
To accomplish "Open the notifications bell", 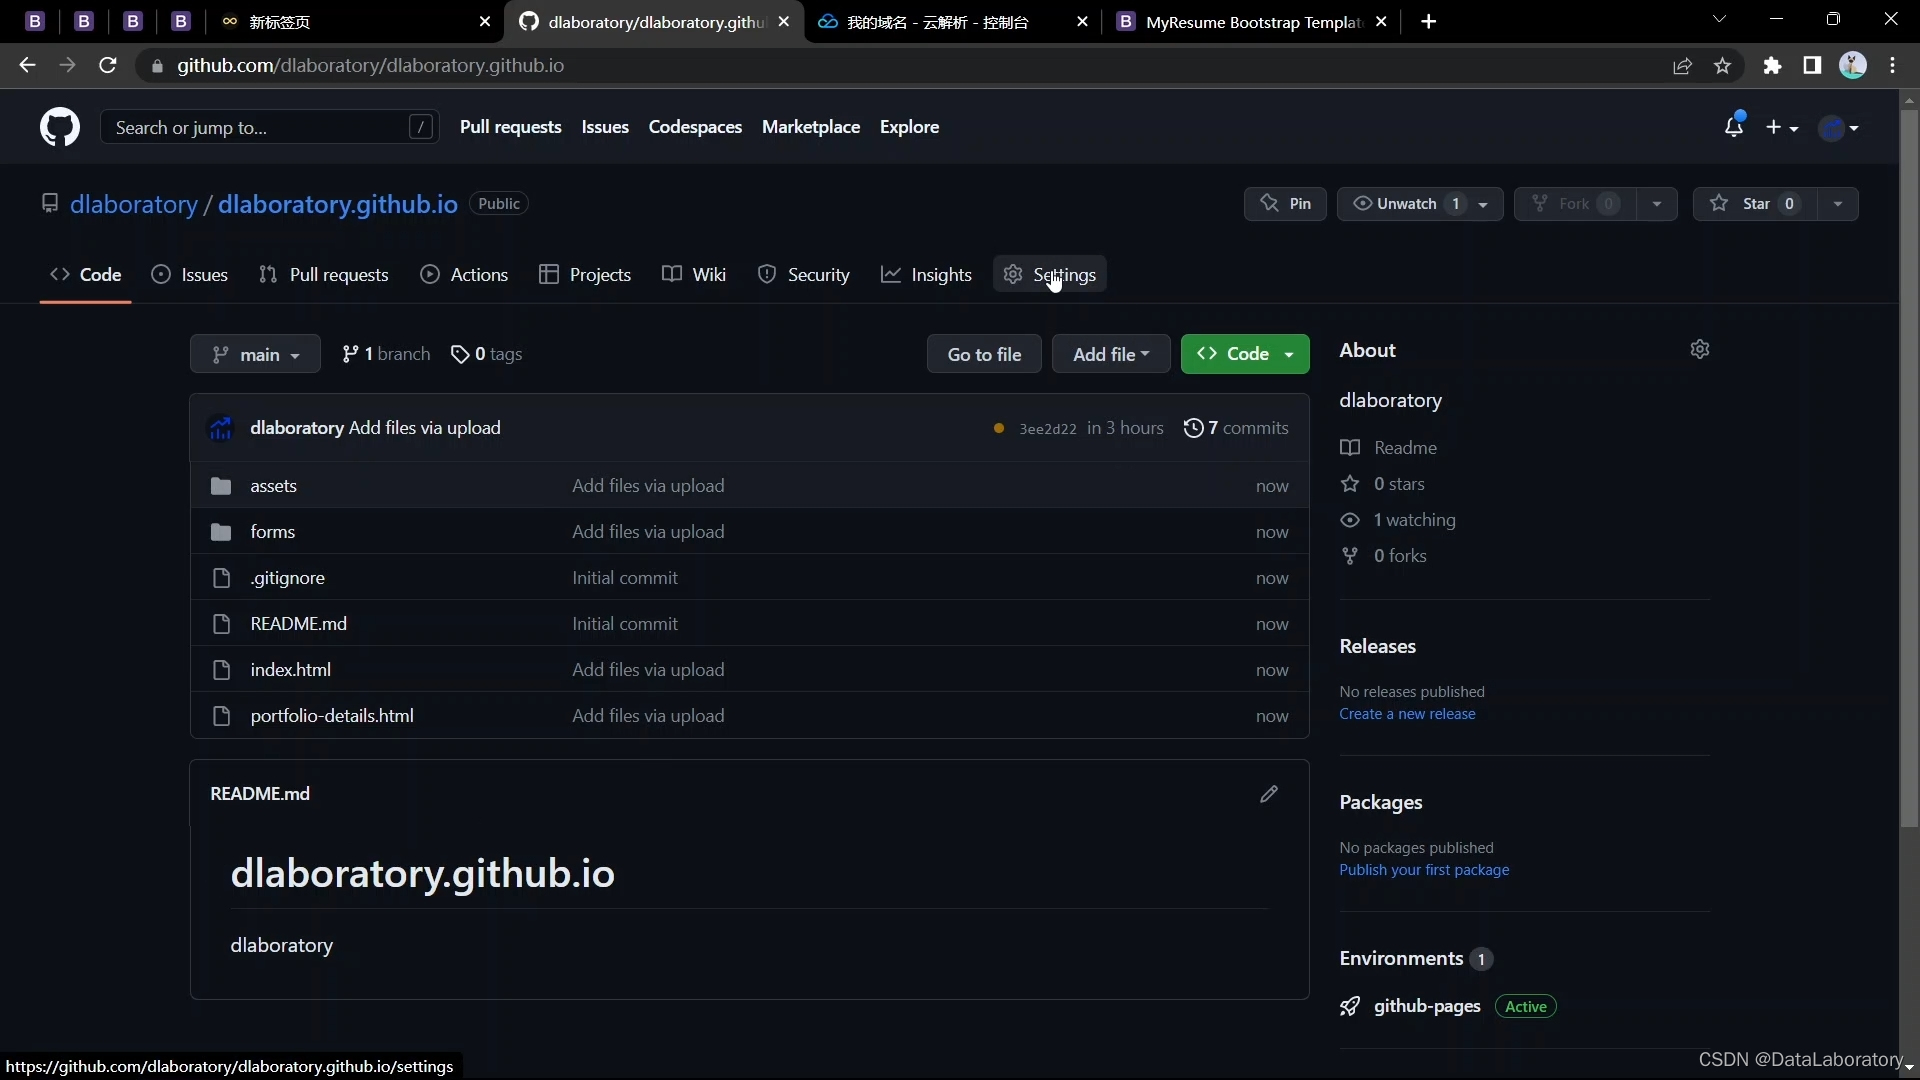I will tap(1733, 127).
